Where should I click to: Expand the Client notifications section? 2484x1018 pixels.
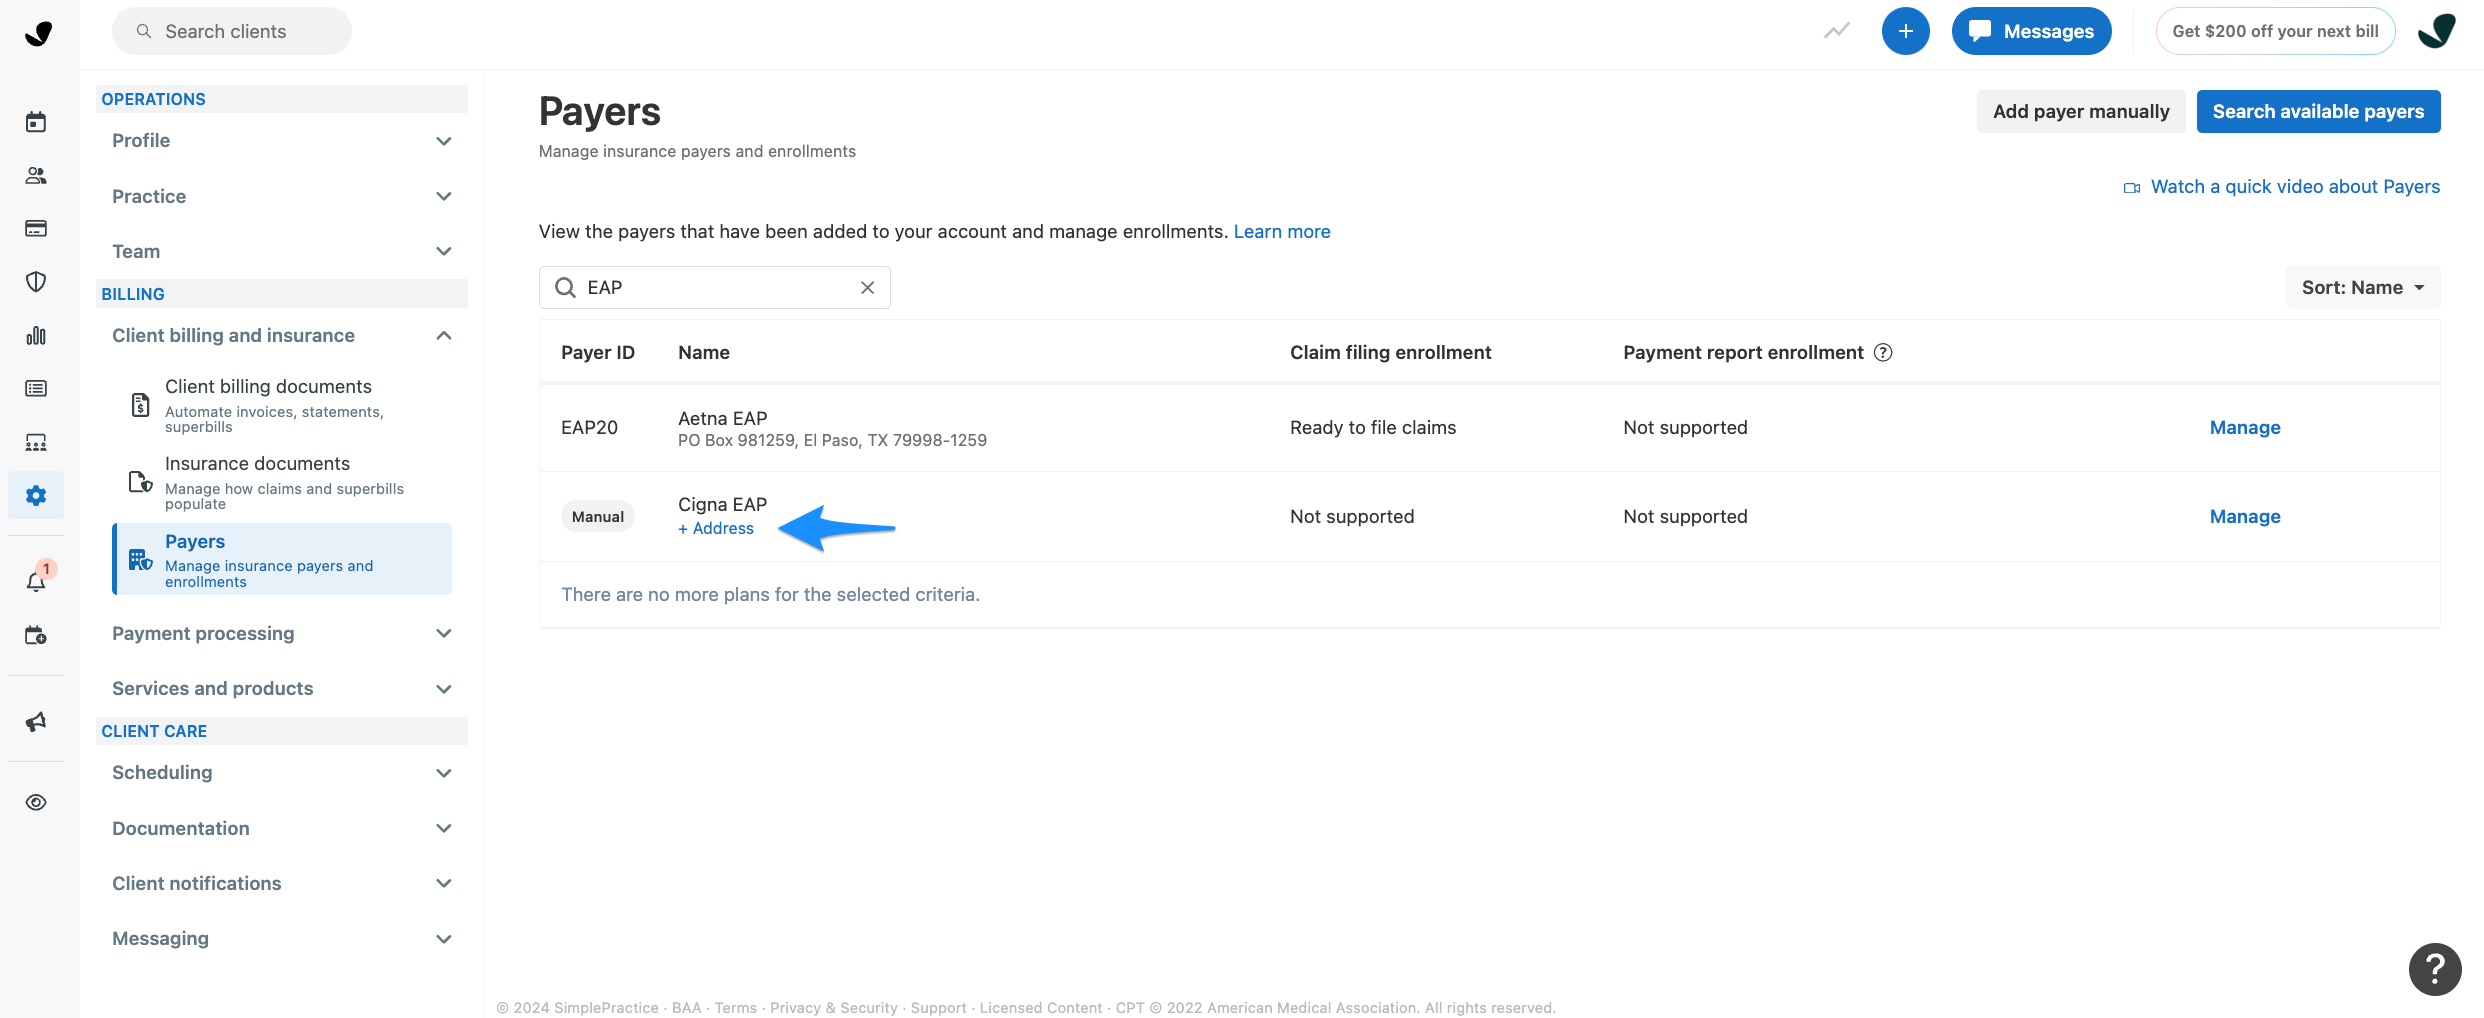282,883
